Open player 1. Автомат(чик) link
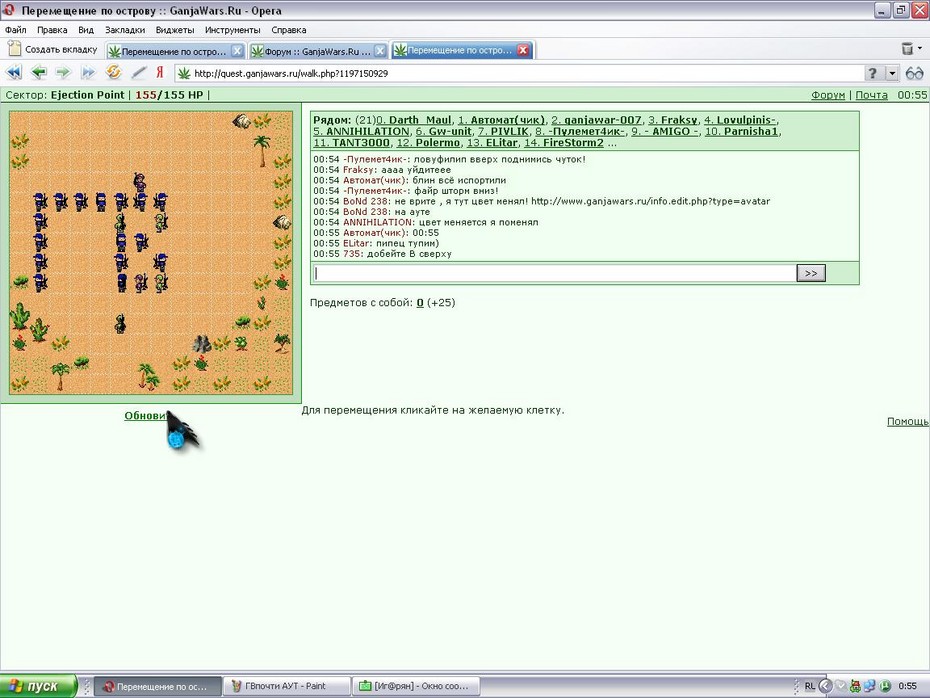The width and height of the screenshot is (930, 698). [501, 120]
